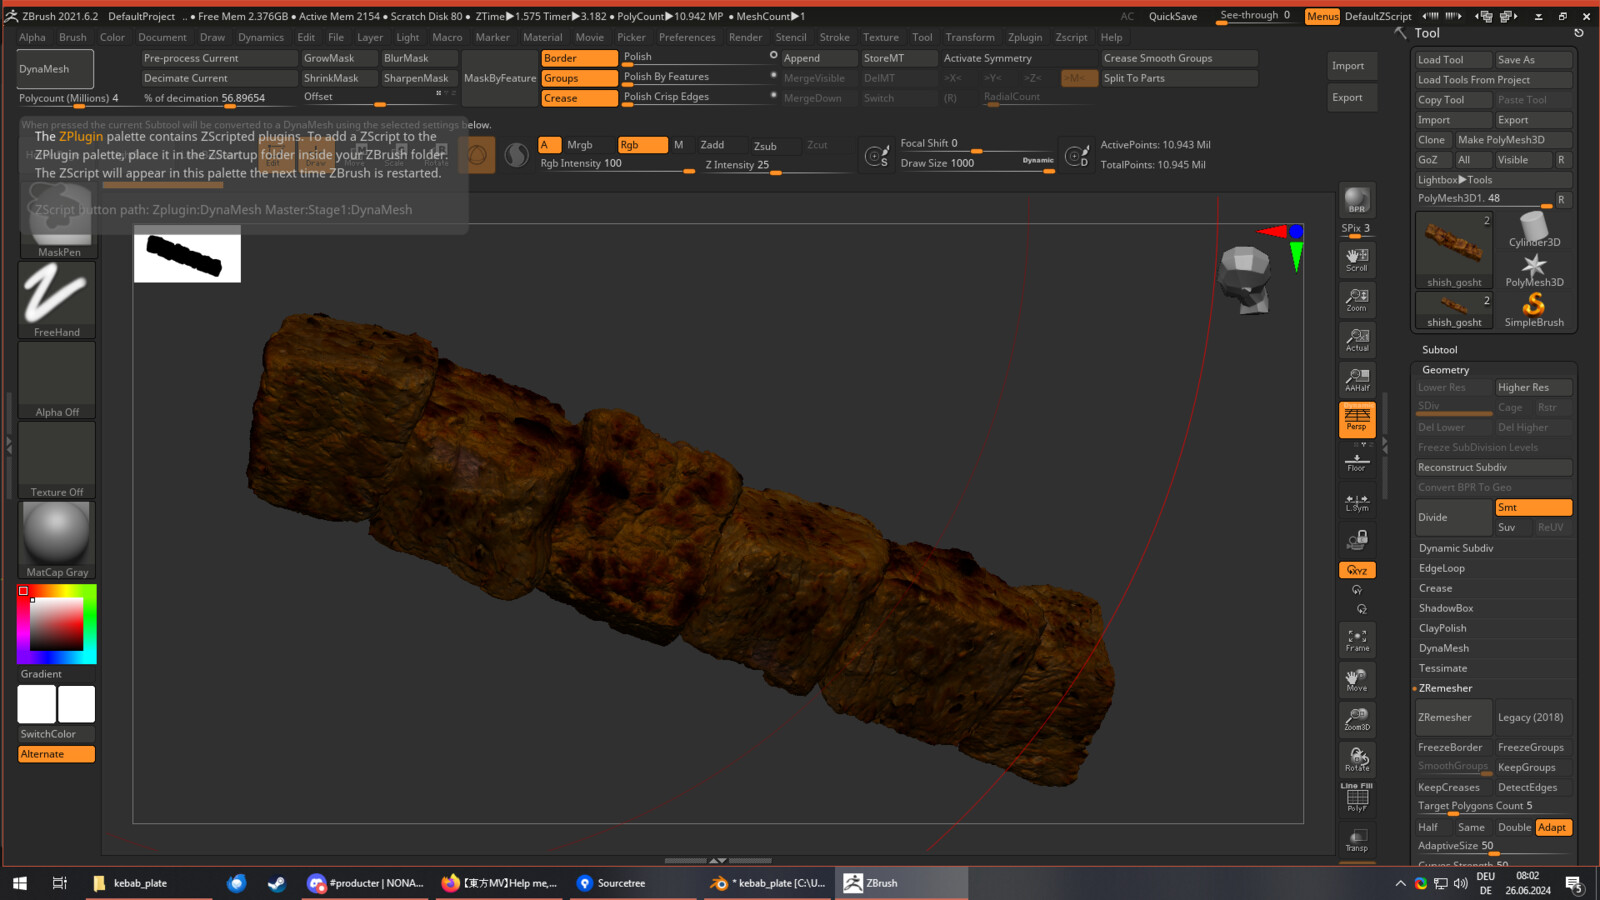This screenshot has width=1600, height=900.
Task: Click the color picker square
Action: [x=56, y=624]
